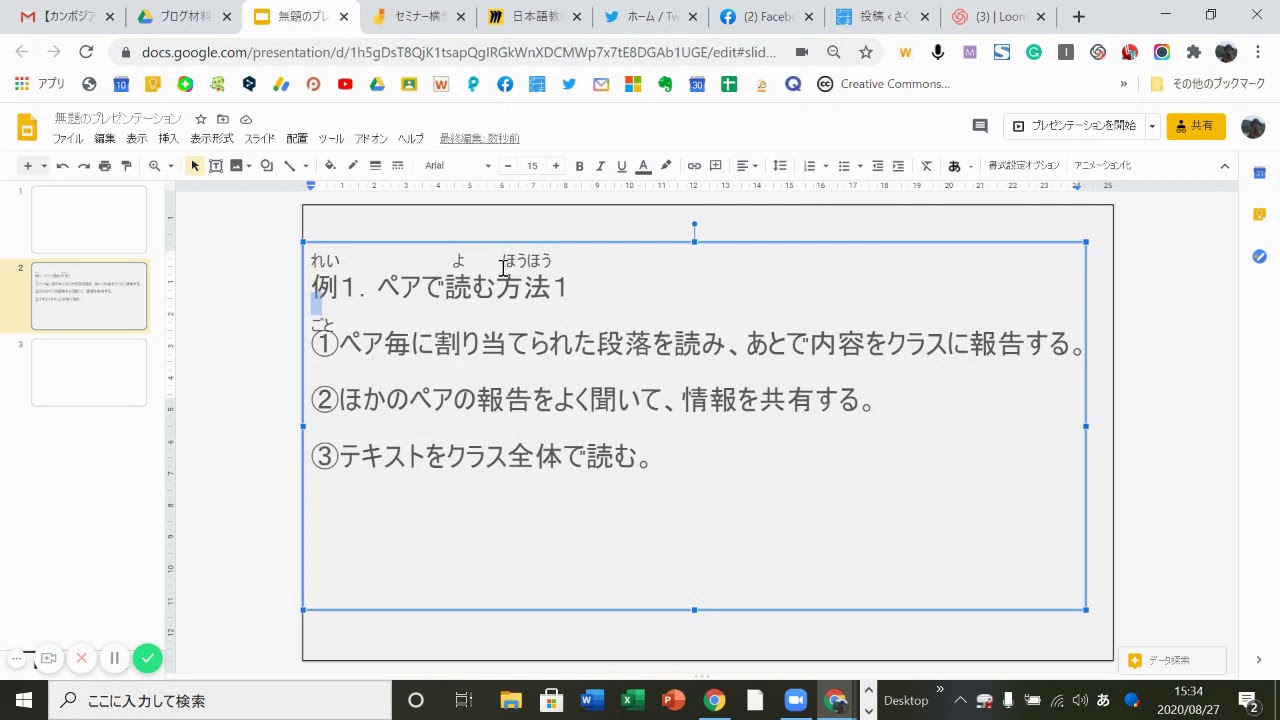Select slide 3 thumbnail in filmstrip
This screenshot has height=720, width=1280.
coord(89,373)
